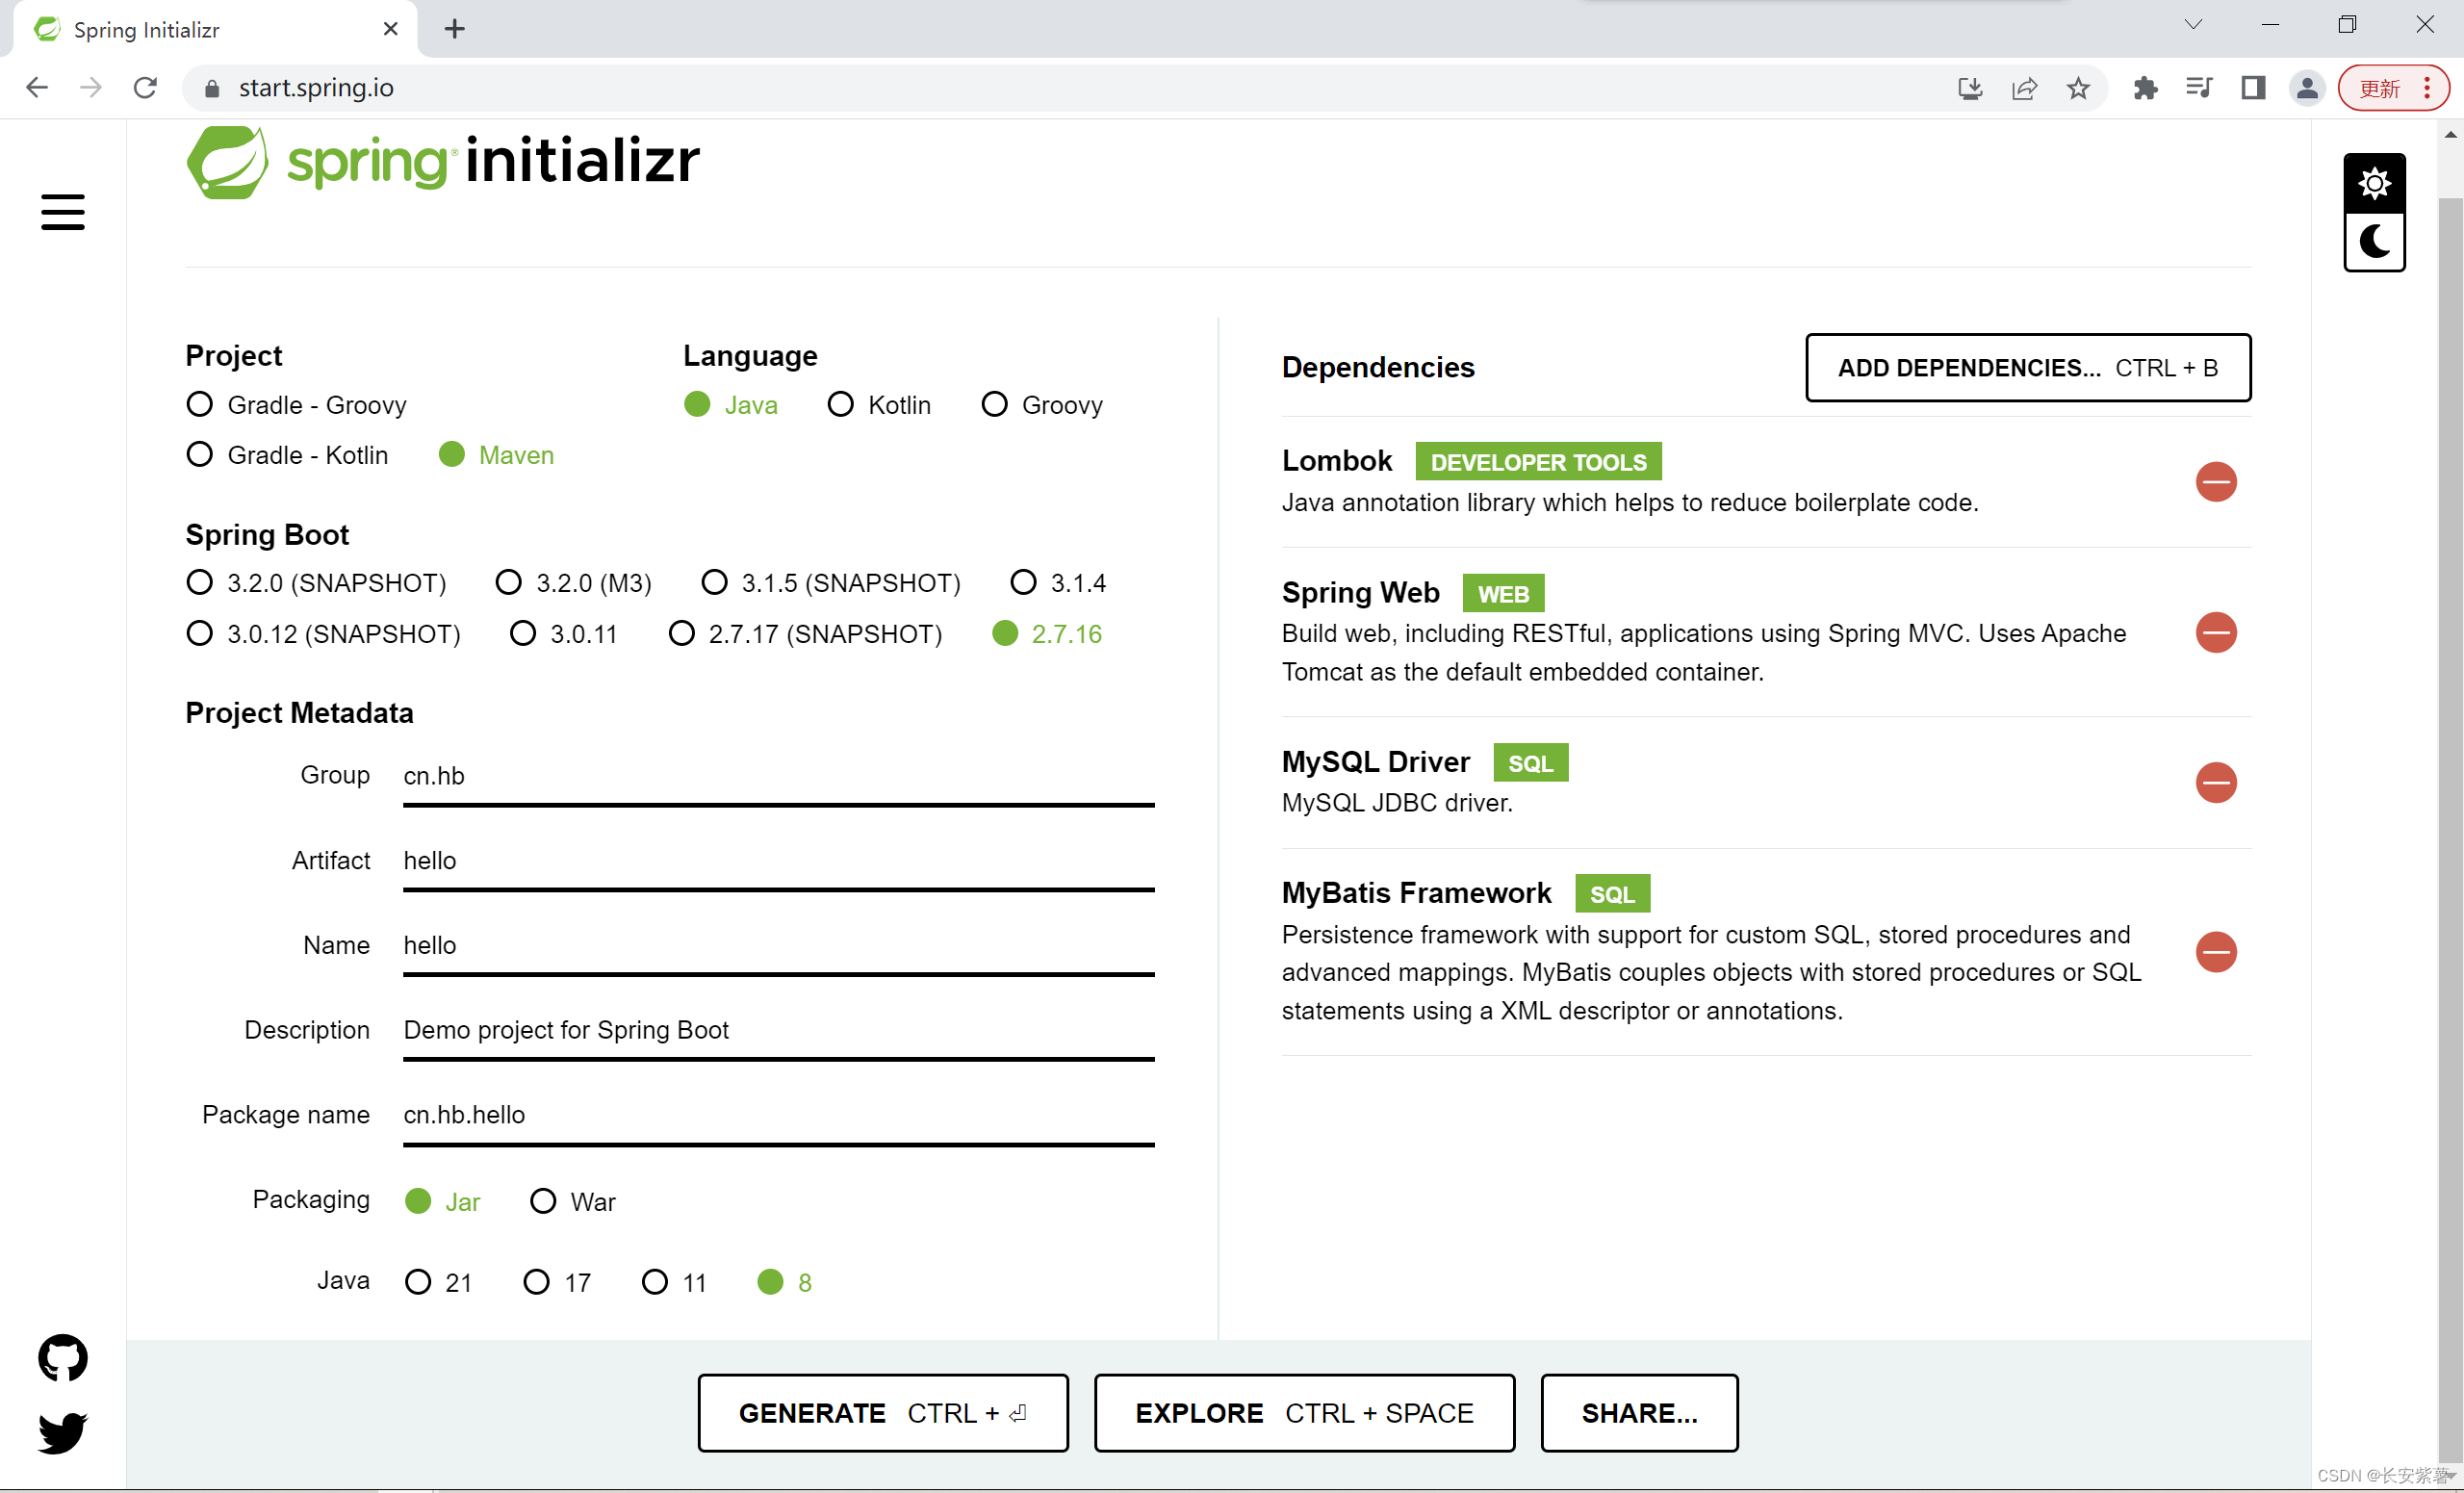The height and width of the screenshot is (1493, 2464).
Task: Switch to light theme sun icon
Action: click(x=2374, y=183)
